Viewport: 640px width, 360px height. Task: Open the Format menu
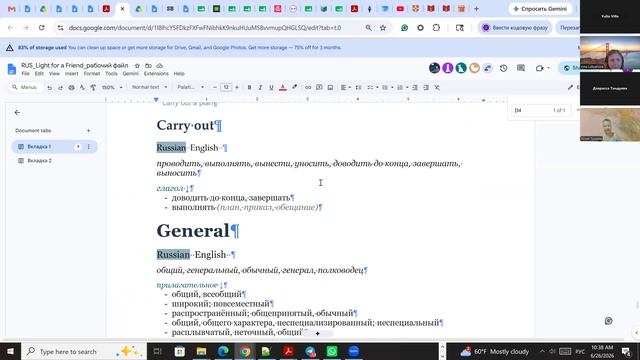(92, 74)
